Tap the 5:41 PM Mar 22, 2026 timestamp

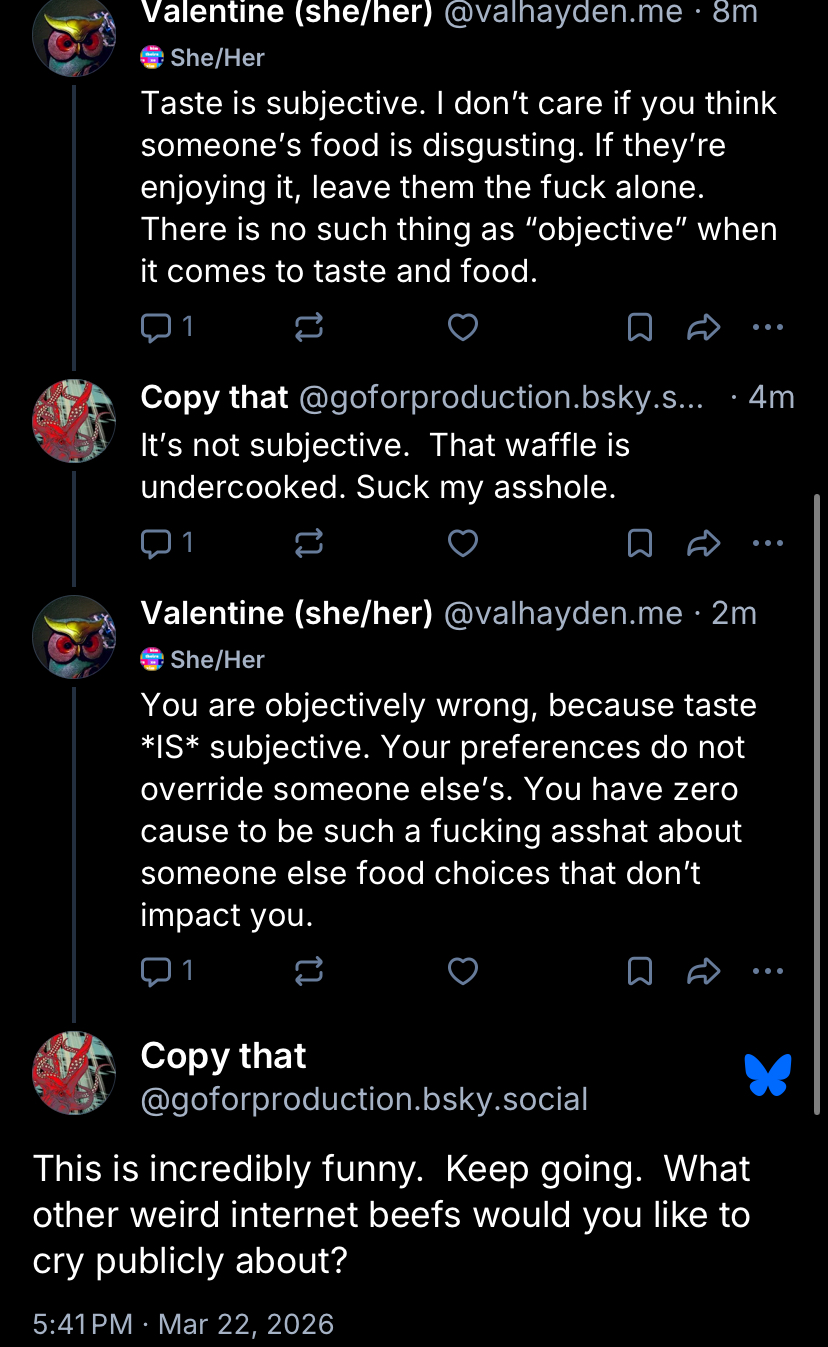pyautogui.click(x=183, y=1324)
